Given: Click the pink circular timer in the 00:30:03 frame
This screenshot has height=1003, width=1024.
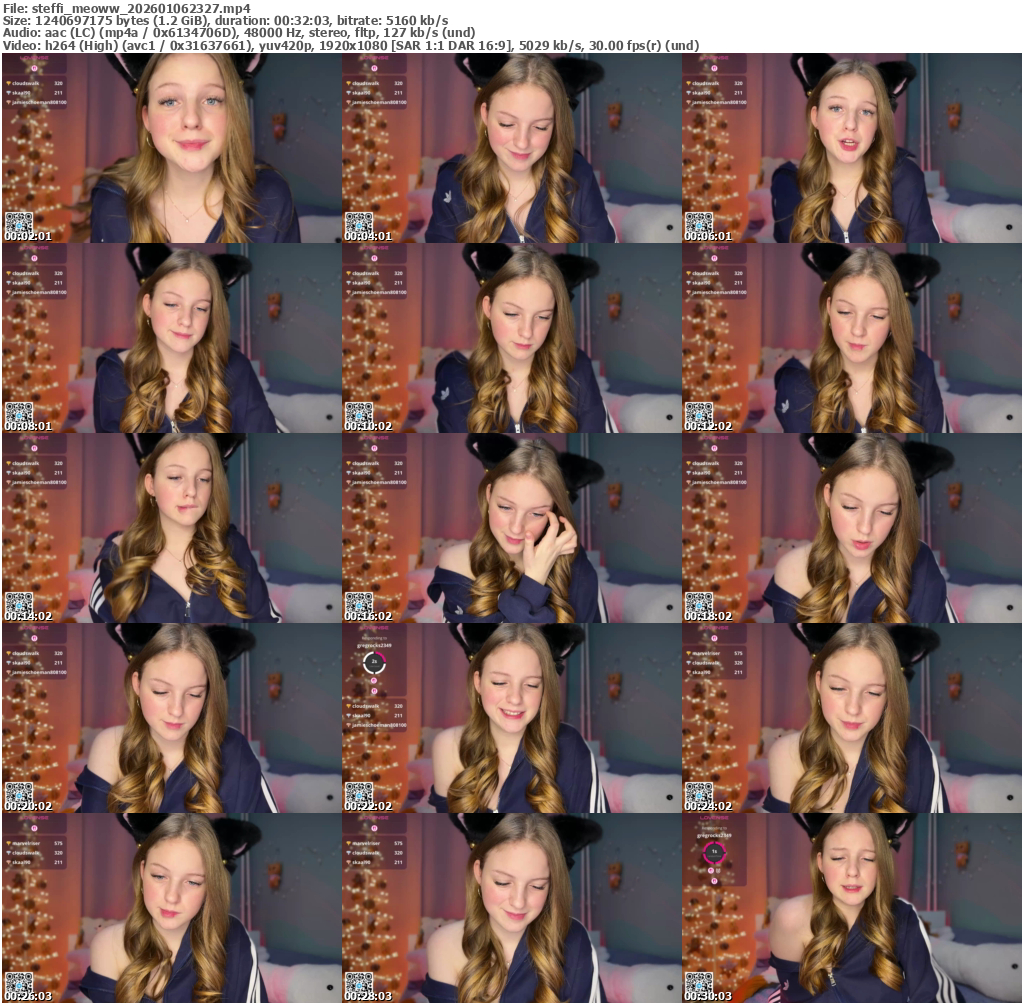Looking at the screenshot, I should point(714,852).
